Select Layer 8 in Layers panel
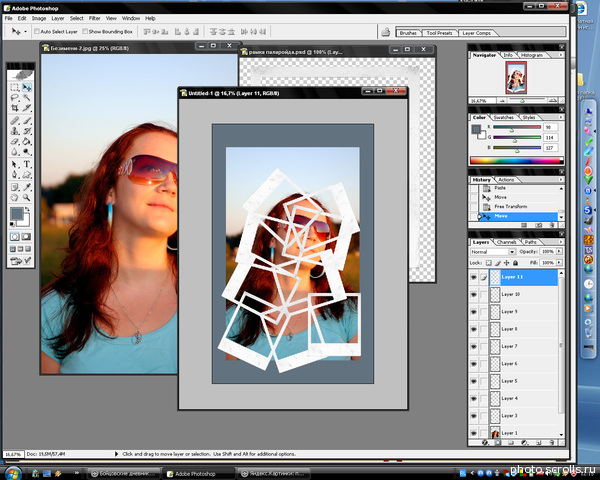The height and width of the screenshot is (480, 600). point(523,329)
